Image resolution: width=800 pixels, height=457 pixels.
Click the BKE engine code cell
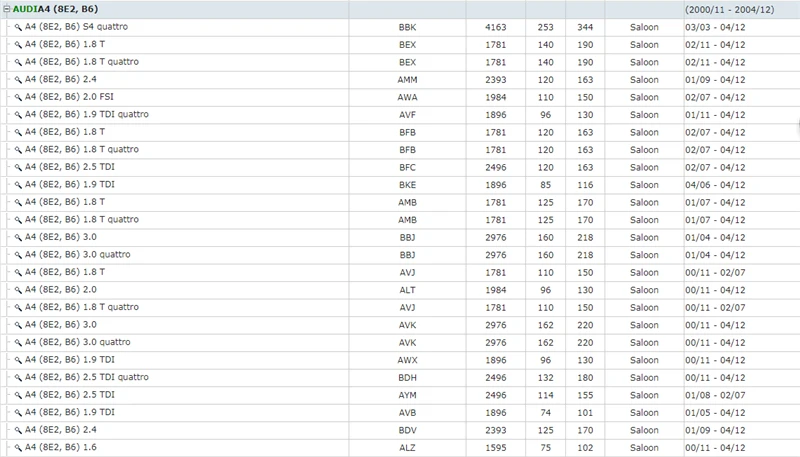click(407, 185)
